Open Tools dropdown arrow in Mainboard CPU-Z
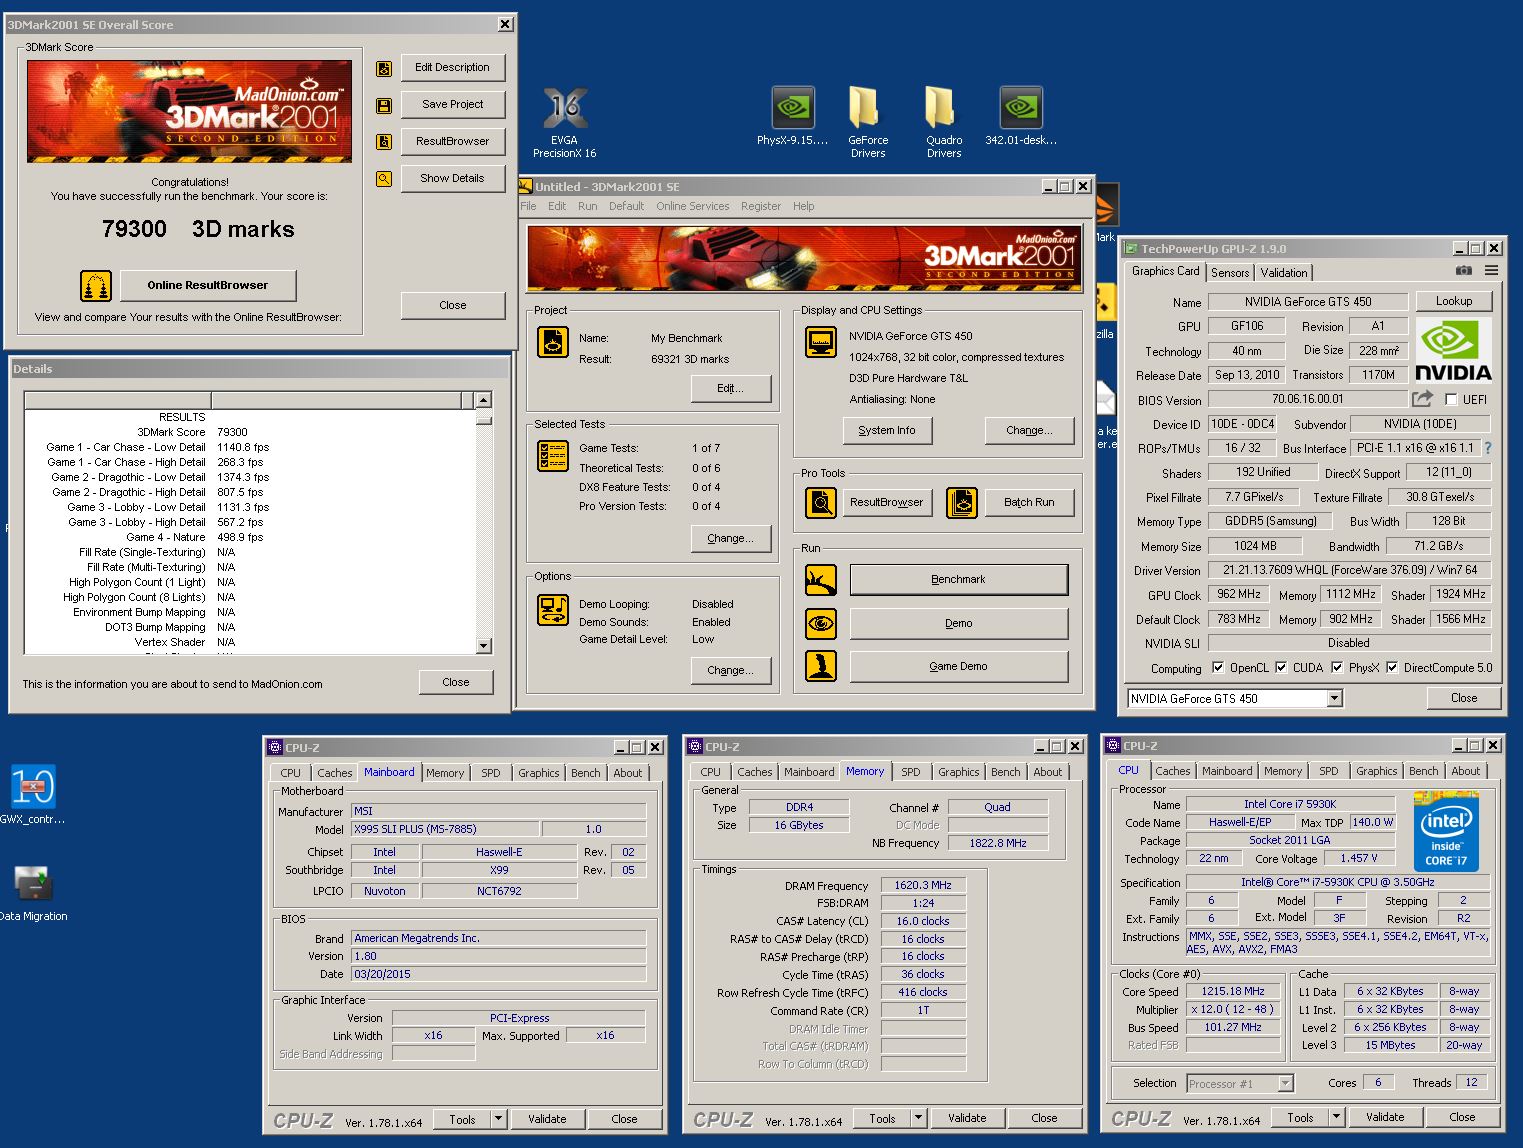 coord(499,1120)
